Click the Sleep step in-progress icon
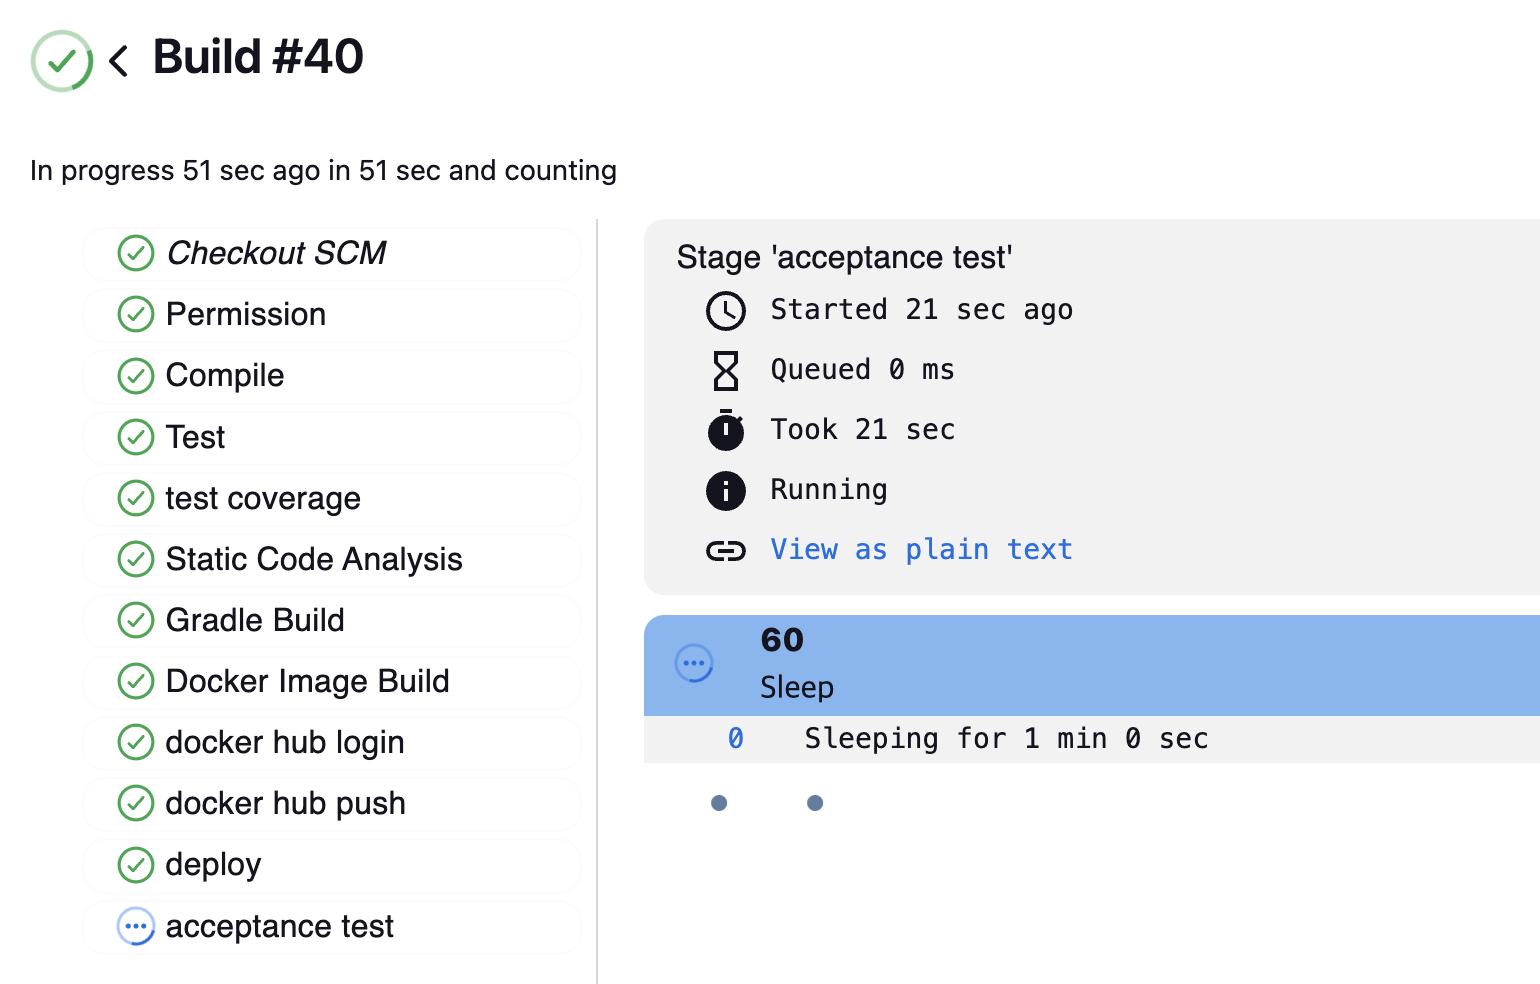The height and width of the screenshot is (984, 1540). pyautogui.click(x=694, y=663)
